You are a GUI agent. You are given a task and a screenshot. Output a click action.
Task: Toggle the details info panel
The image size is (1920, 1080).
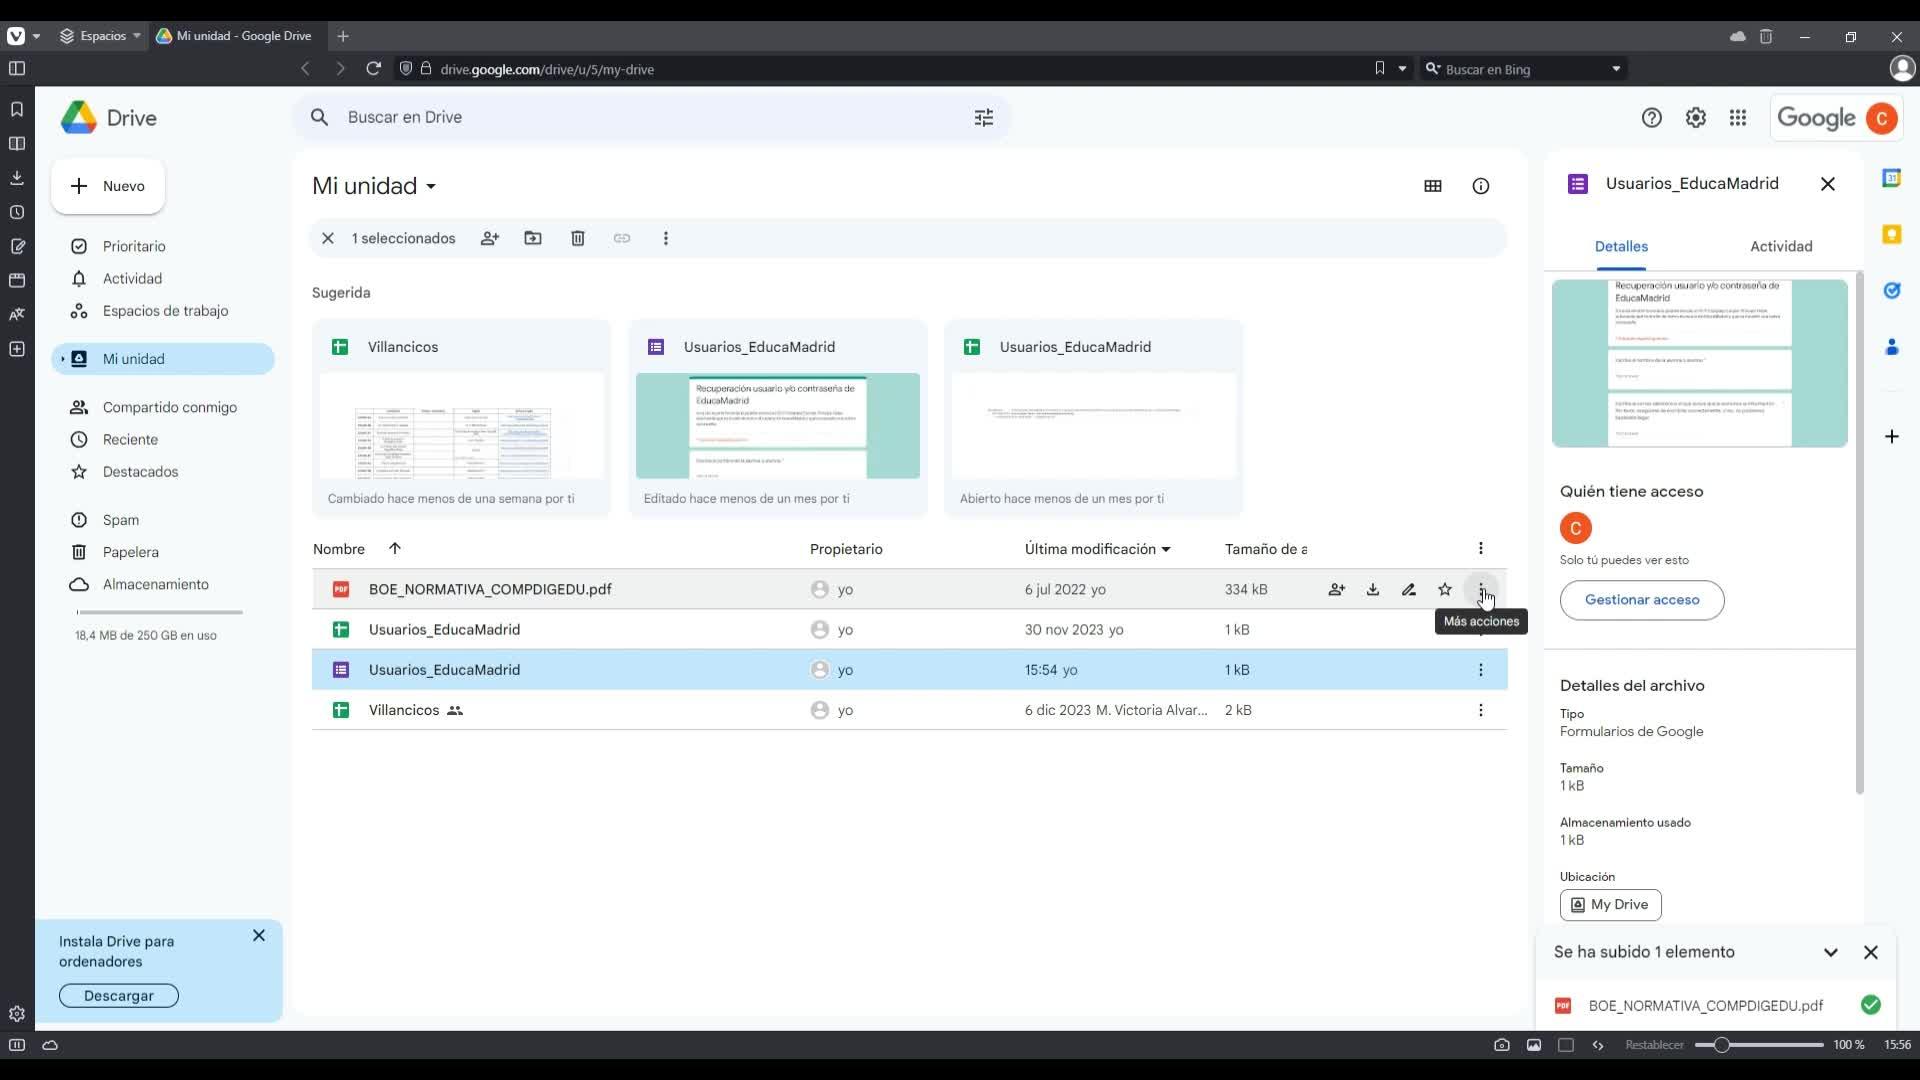(x=1481, y=186)
